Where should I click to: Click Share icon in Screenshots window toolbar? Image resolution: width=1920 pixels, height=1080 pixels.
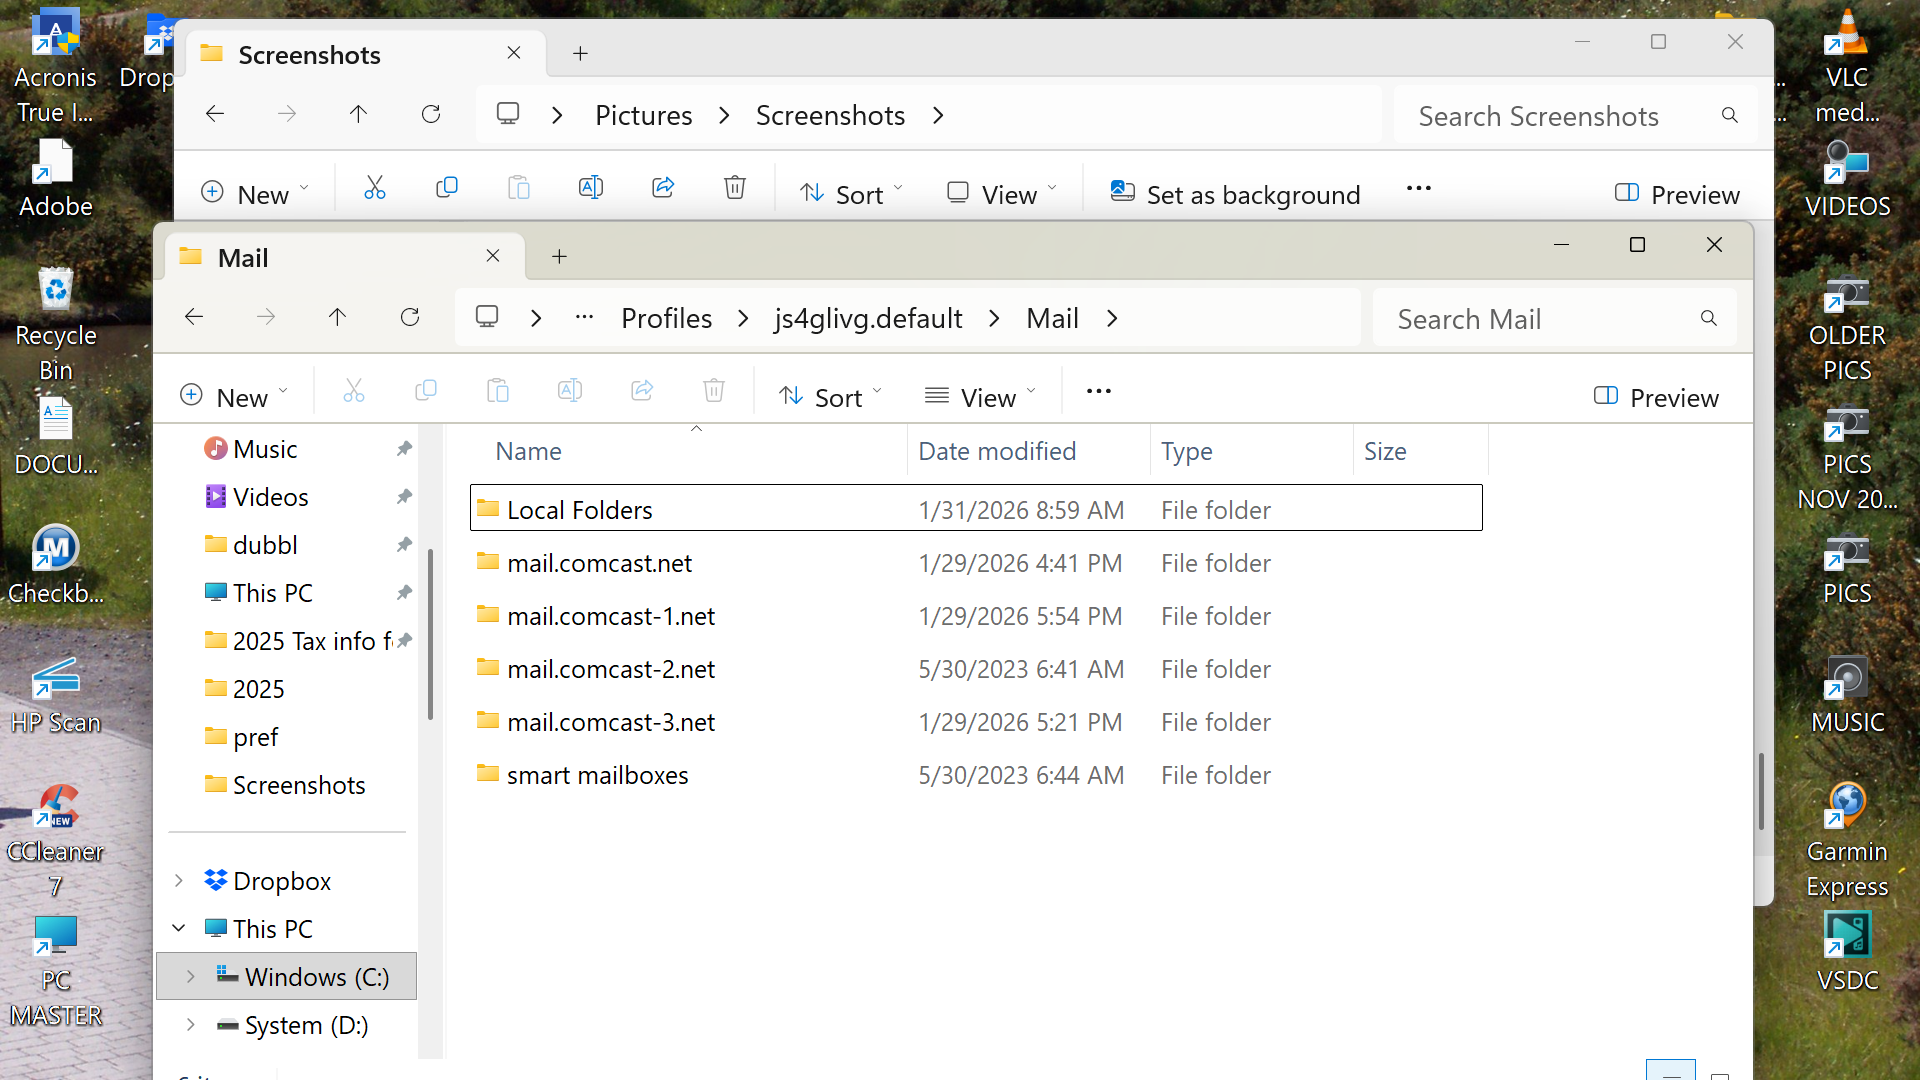[x=663, y=188]
